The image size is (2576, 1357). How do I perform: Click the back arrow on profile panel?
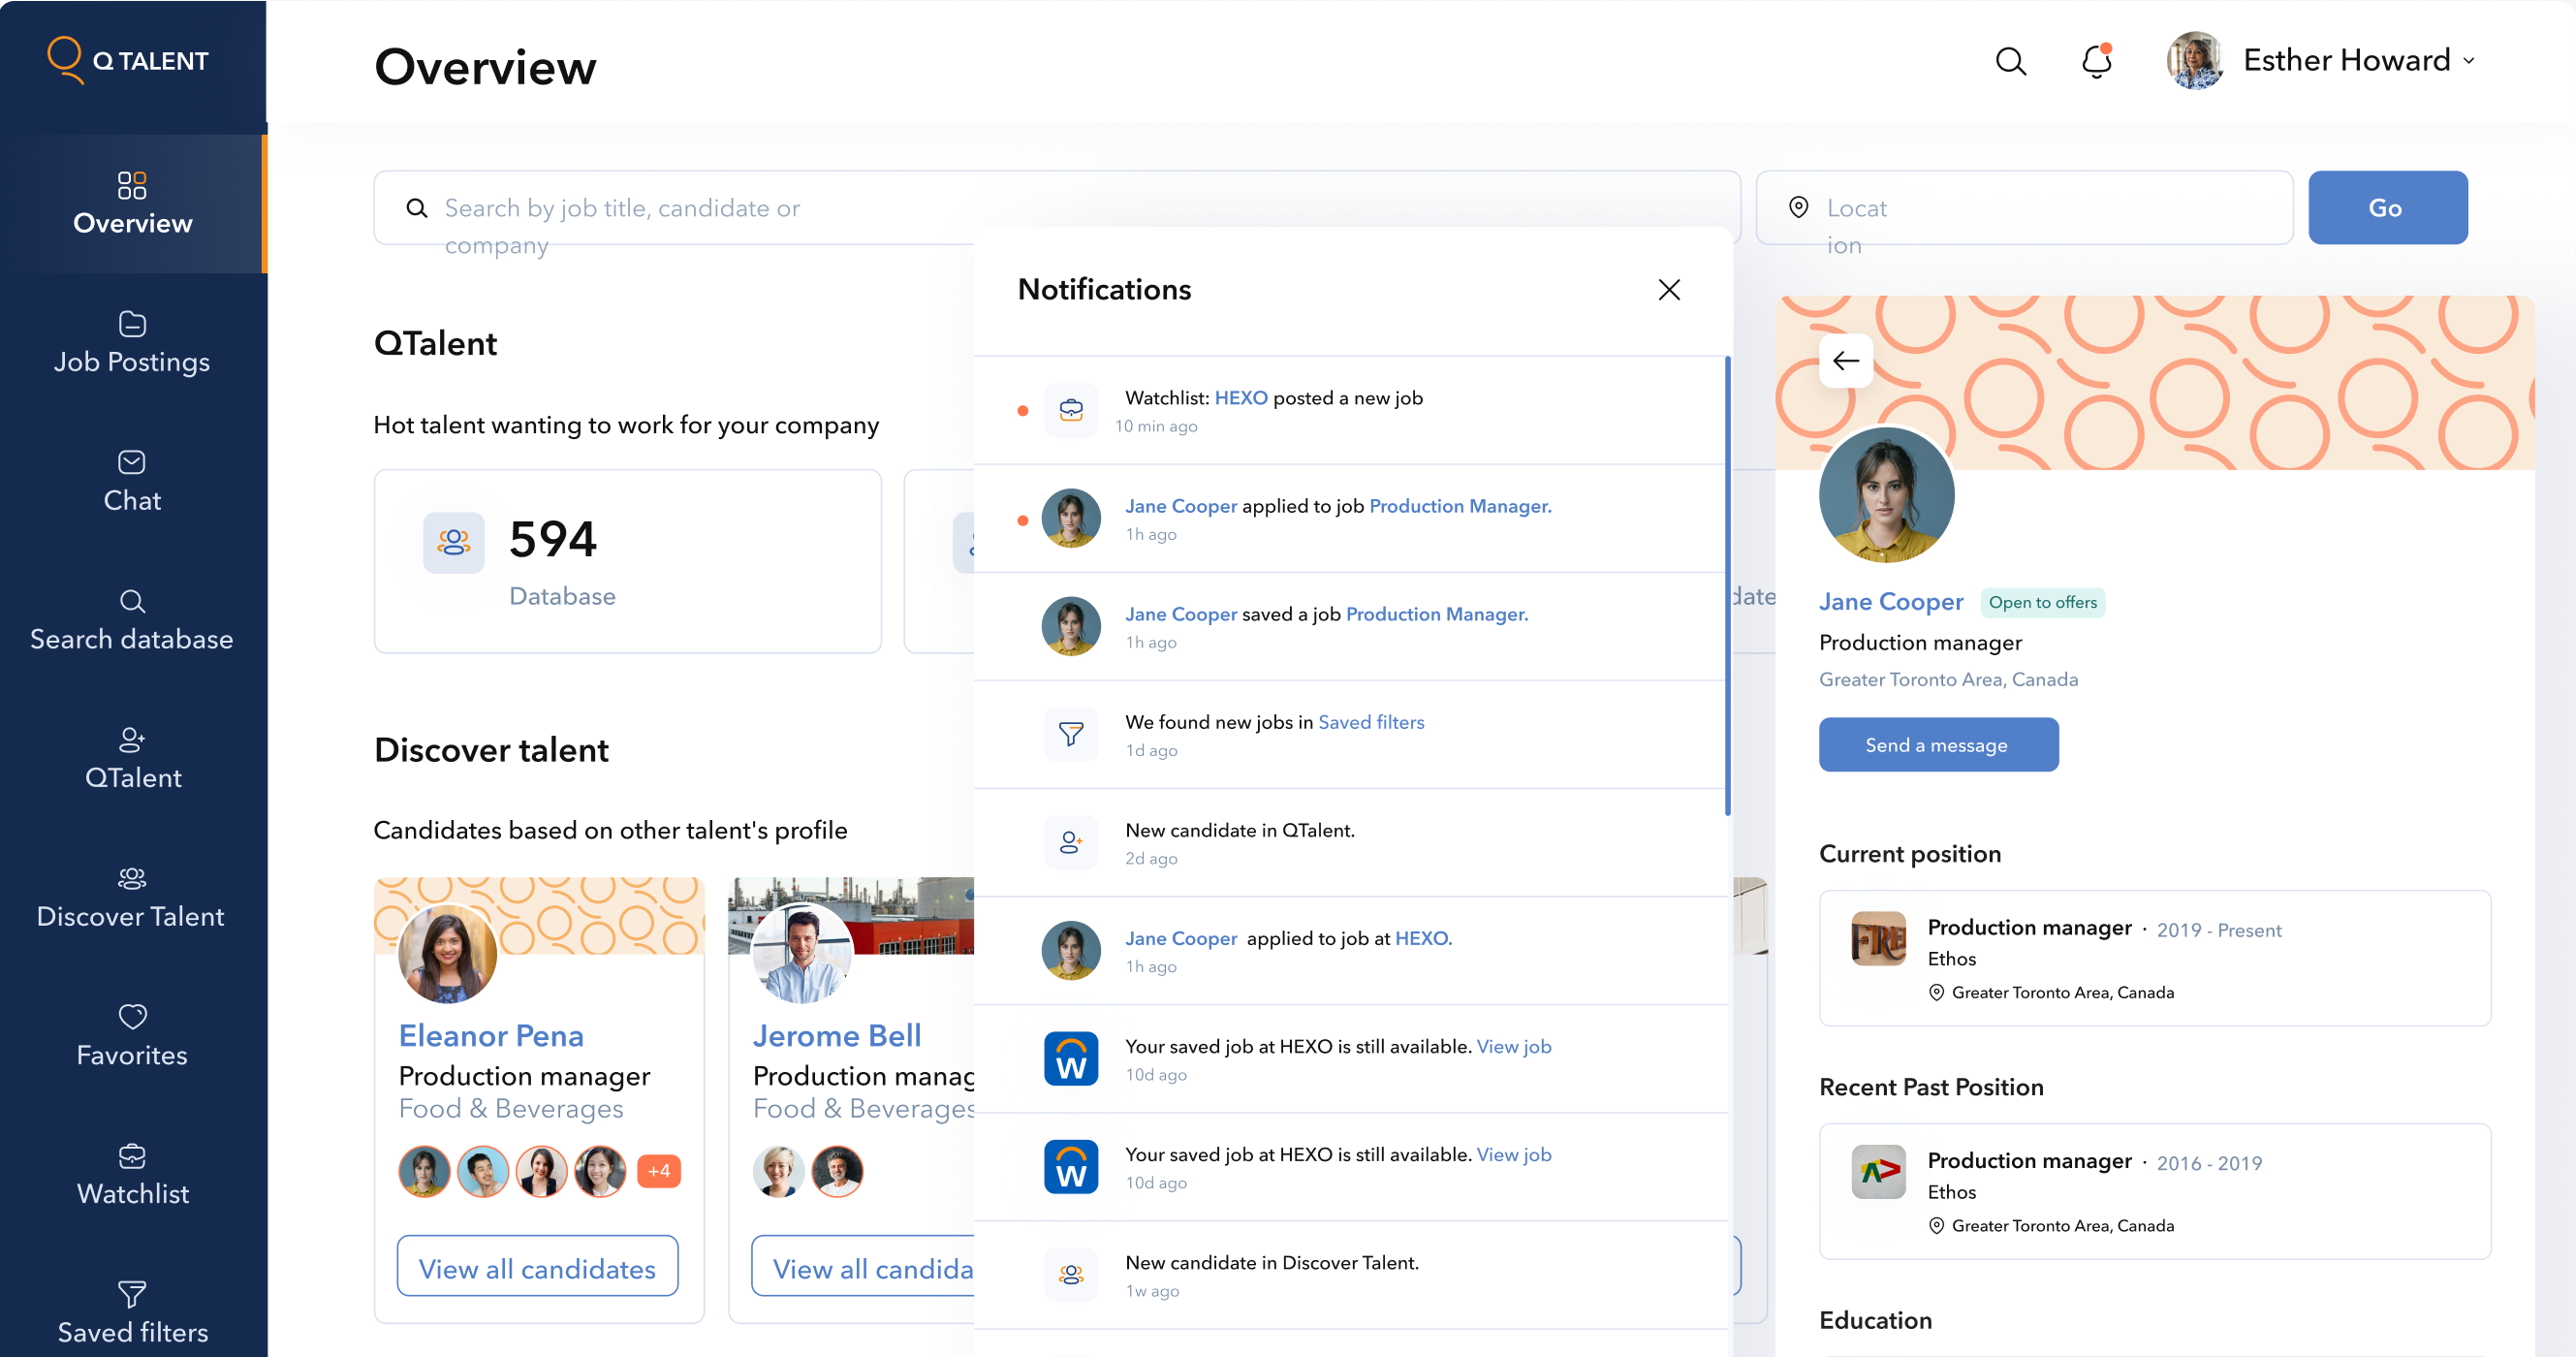pyautogui.click(x=1846, y=361)
